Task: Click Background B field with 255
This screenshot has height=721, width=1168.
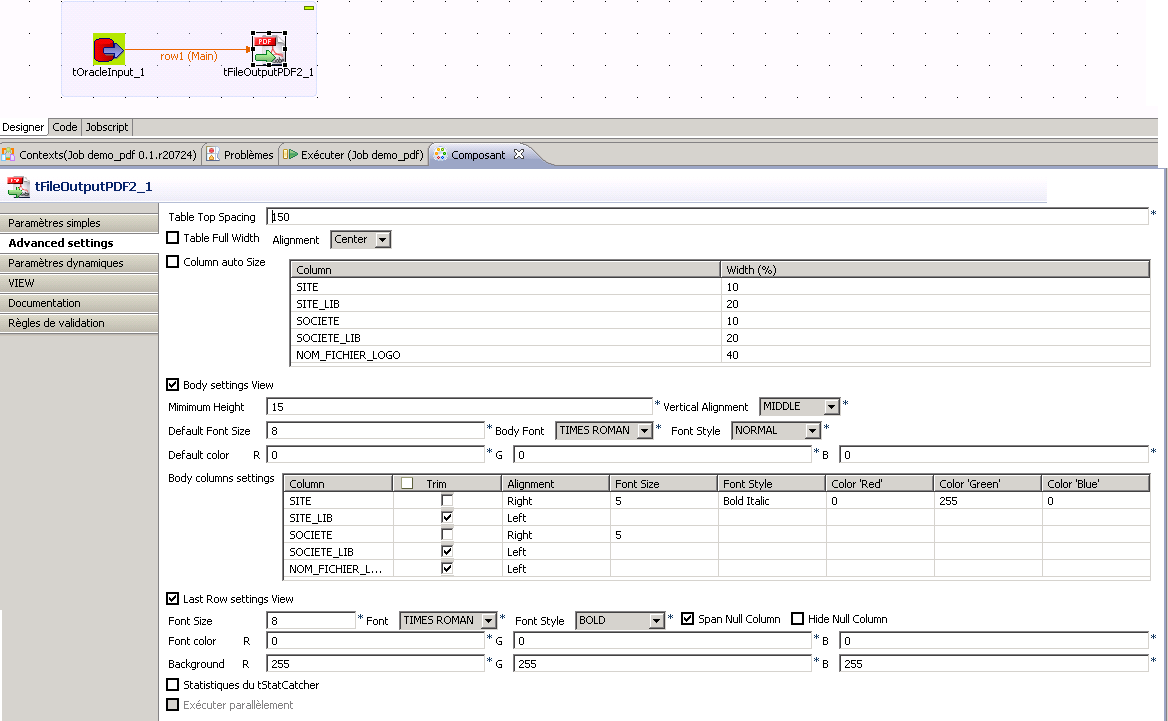Action: [994, 664]
